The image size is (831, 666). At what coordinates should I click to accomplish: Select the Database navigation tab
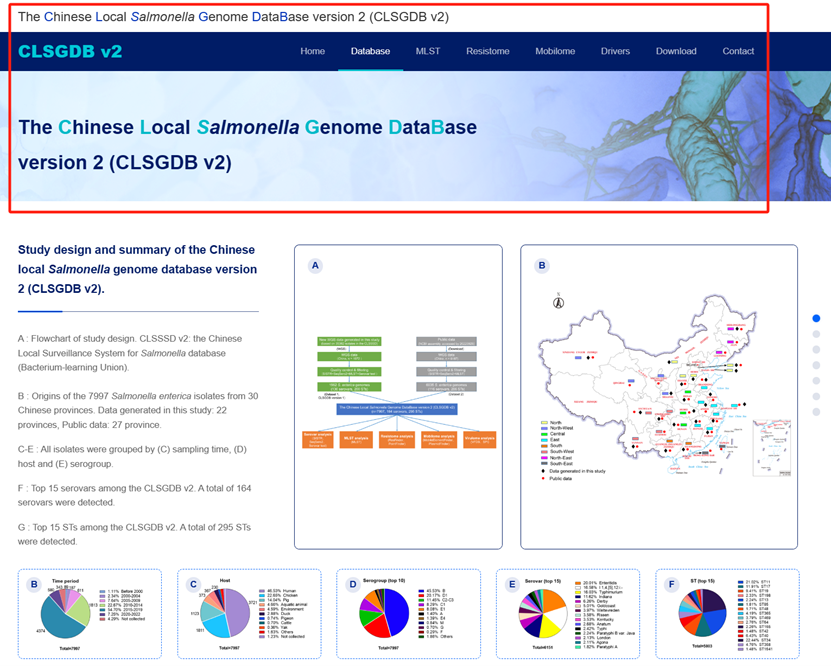click(x=370, y=51)
